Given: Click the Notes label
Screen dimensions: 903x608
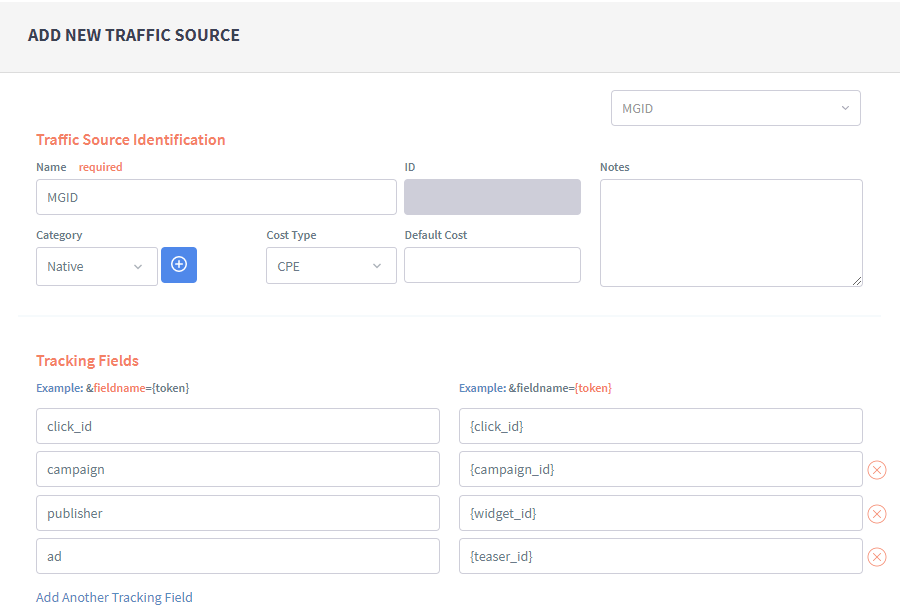Looking at the screenshot, I should pos(614,167).
